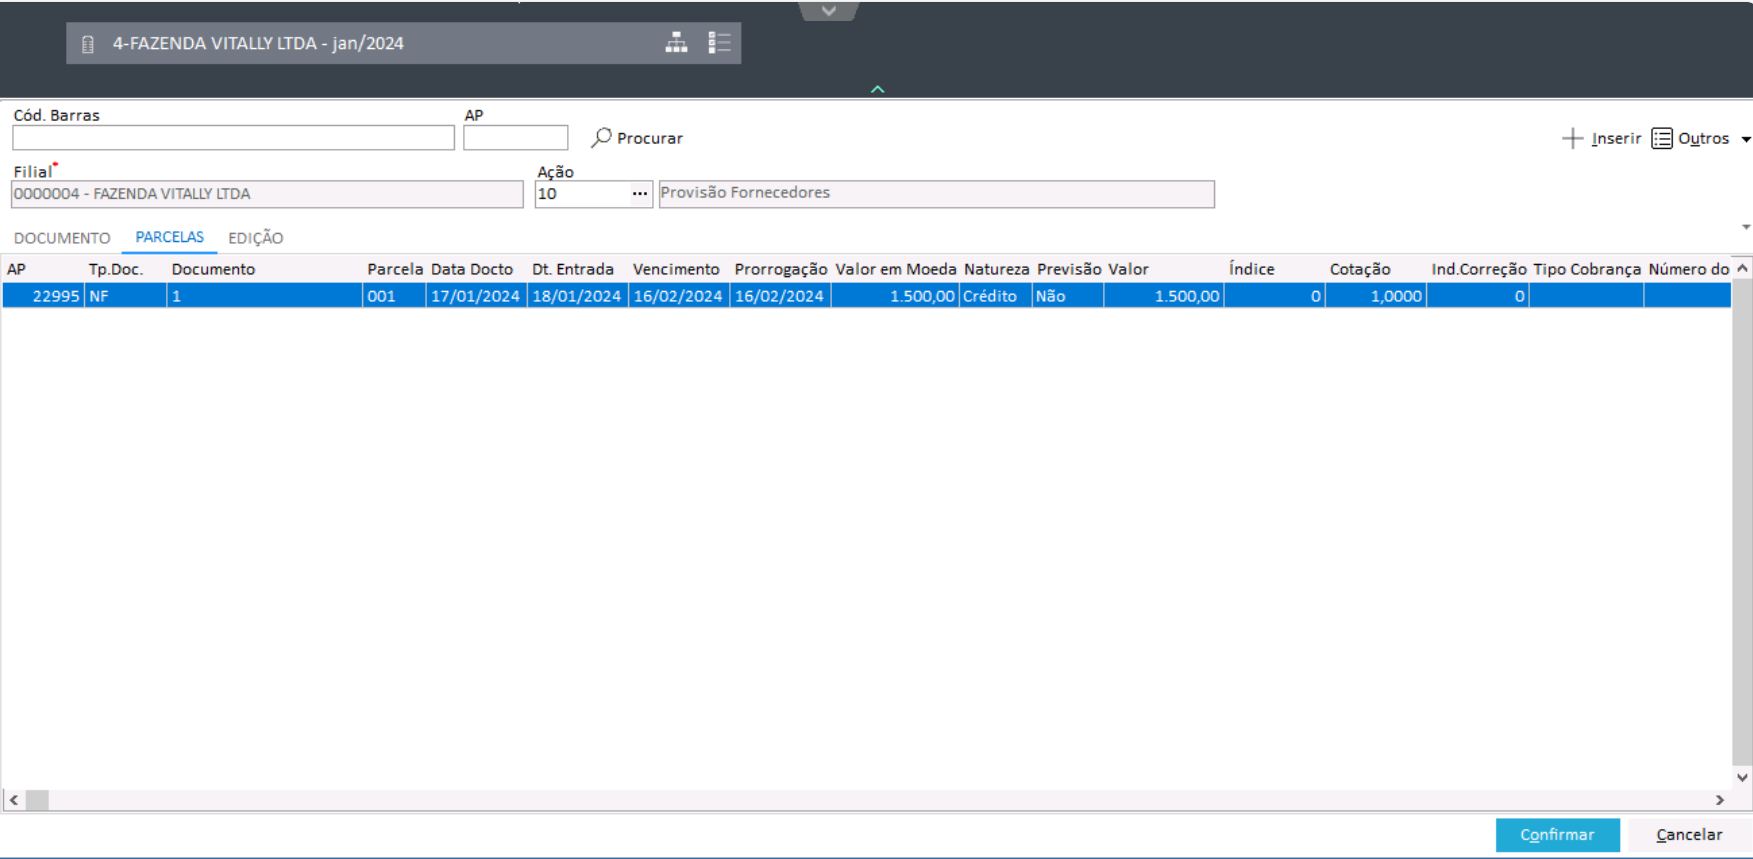The height and width of the screenshot is (859, 1753).
Task: Sort by the Vencimento column header
Action: pos(678,269)
